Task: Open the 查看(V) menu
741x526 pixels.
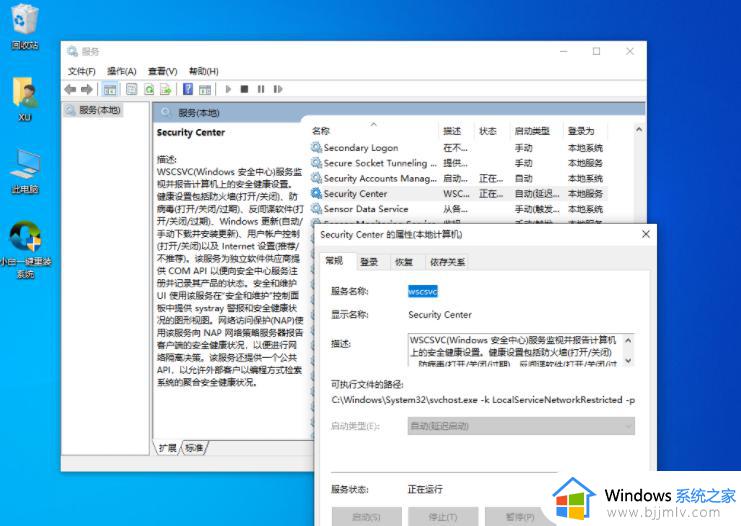Action: point(163,71)
